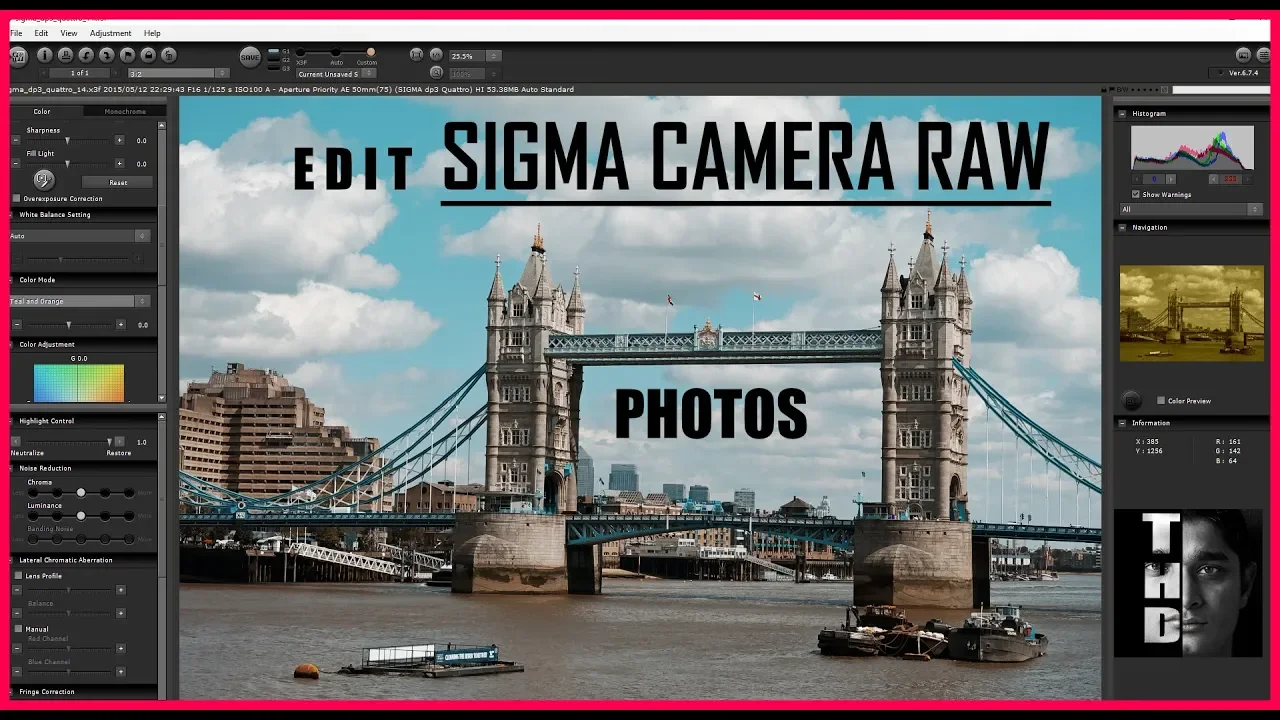Click the flag mark icon

click(127, 56)
